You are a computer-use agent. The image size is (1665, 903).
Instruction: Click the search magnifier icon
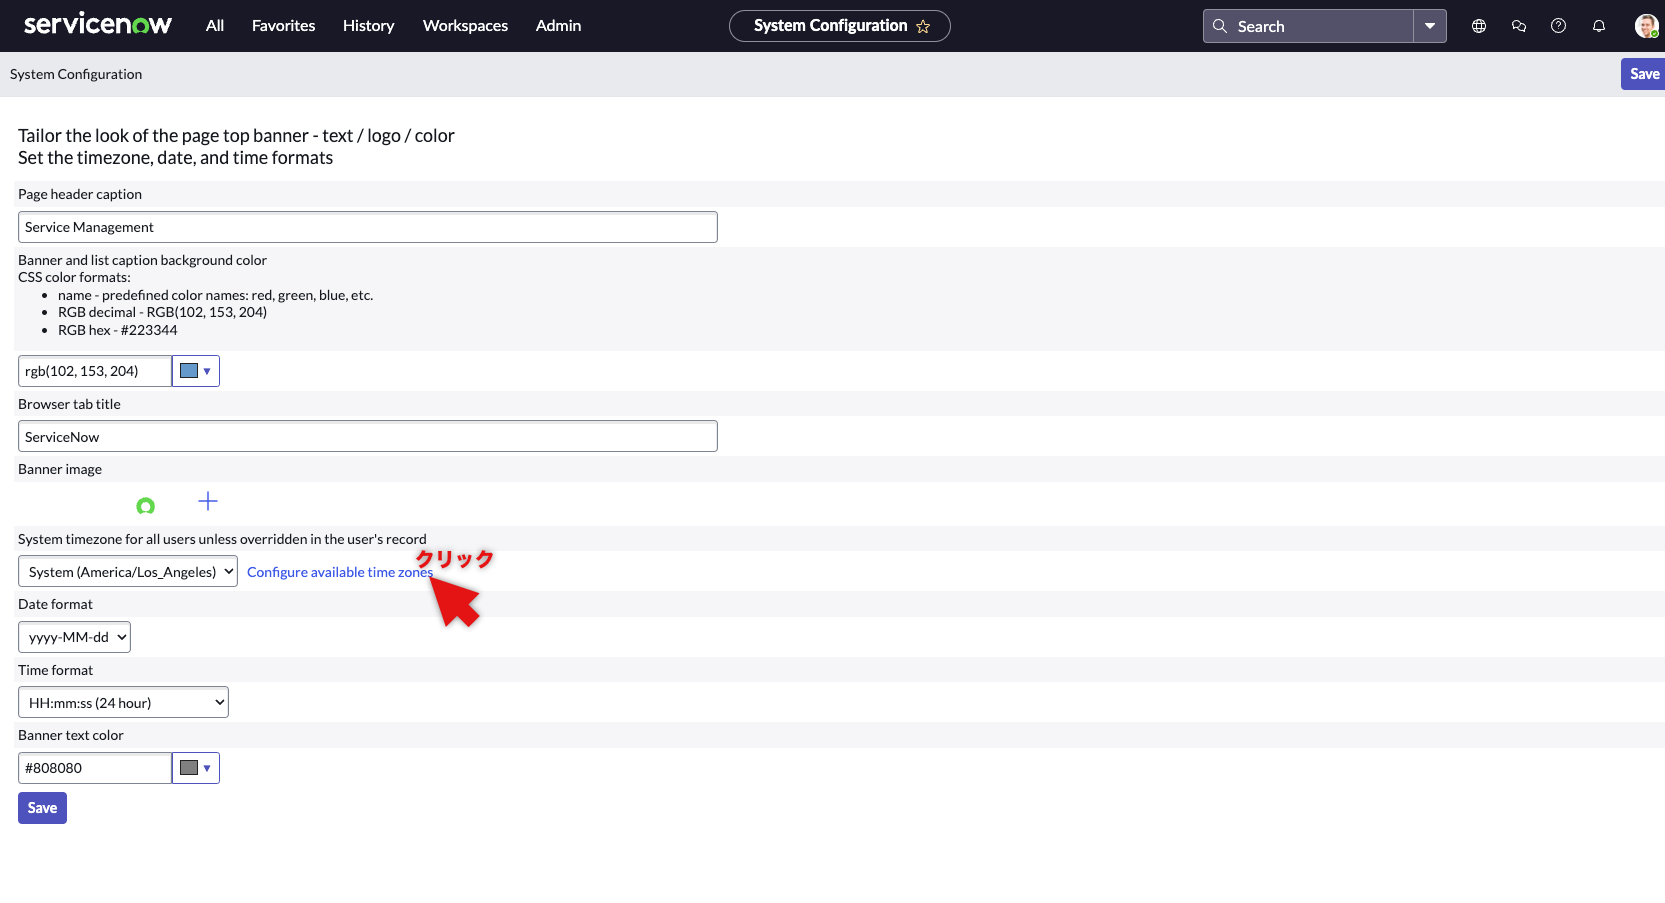pos(1220,26)
